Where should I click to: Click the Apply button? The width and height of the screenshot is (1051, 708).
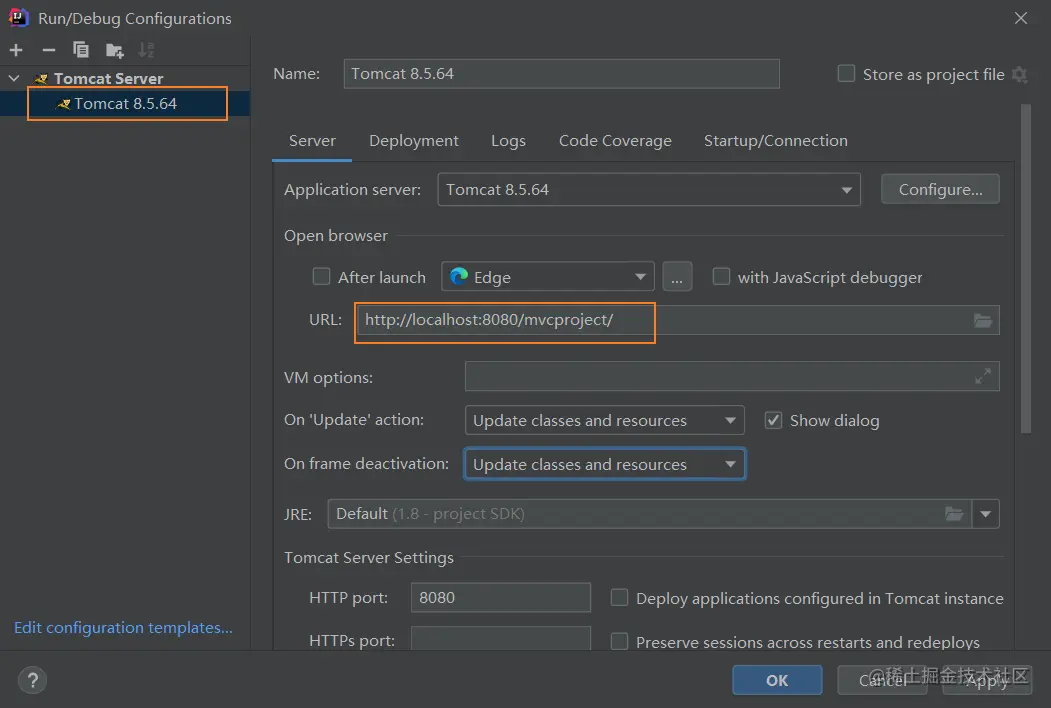coord(986,681)
